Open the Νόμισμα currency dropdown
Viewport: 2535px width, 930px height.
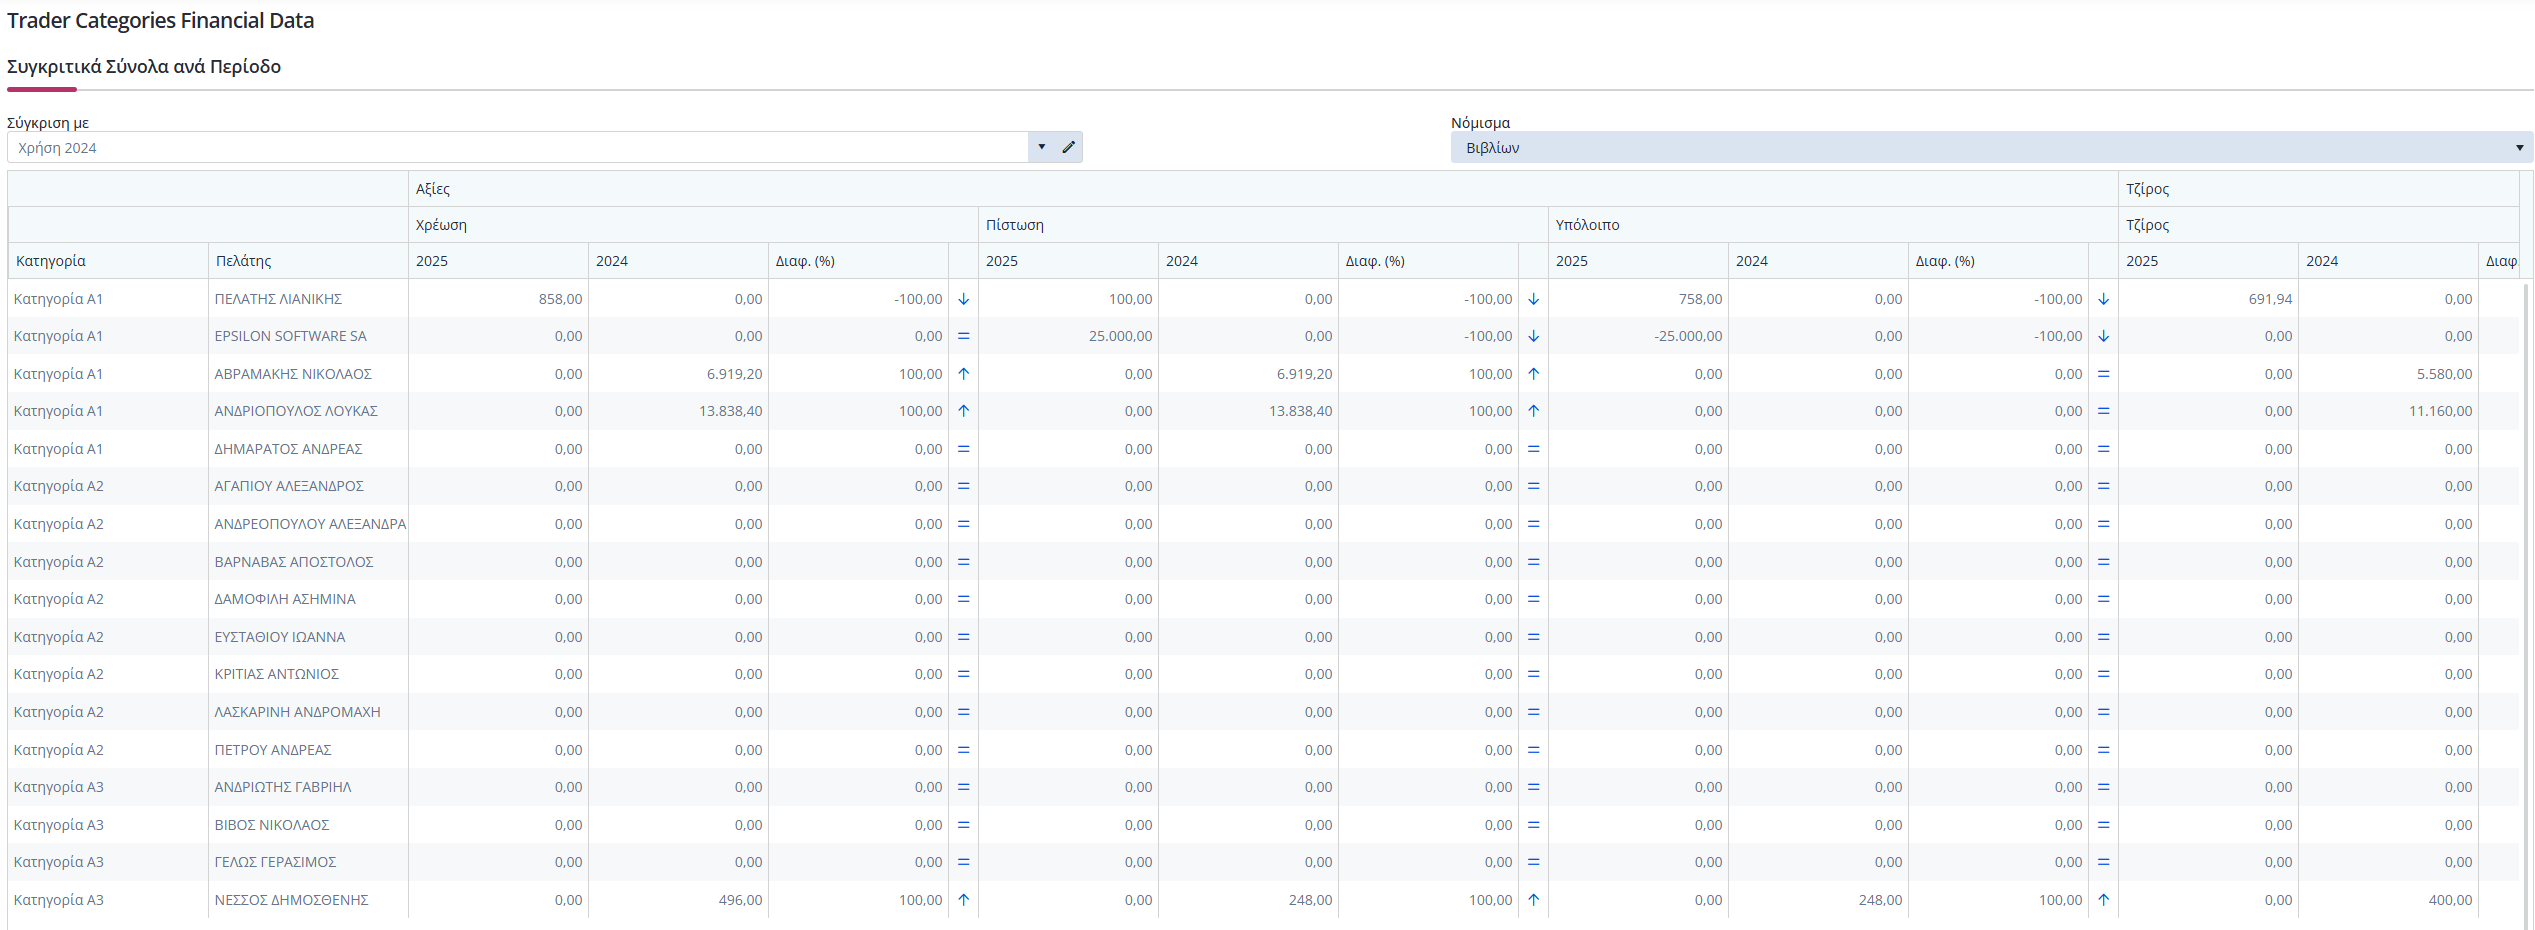[1991, 147]
